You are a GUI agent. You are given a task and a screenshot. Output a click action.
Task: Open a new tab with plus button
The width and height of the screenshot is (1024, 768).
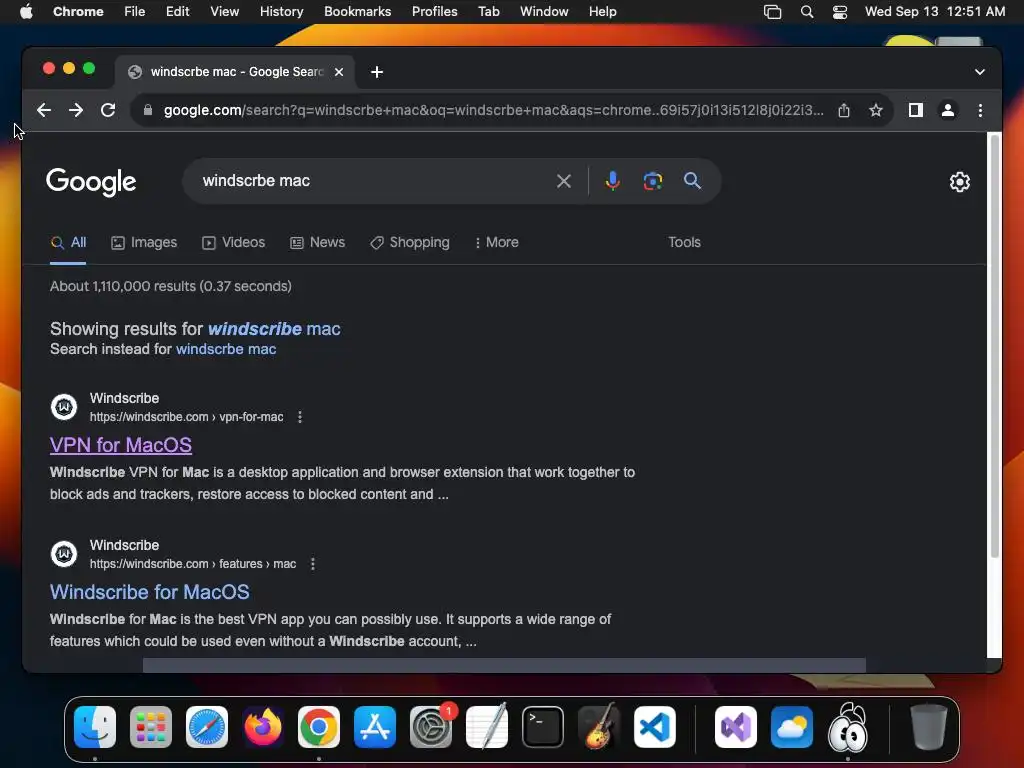point(377,72)
